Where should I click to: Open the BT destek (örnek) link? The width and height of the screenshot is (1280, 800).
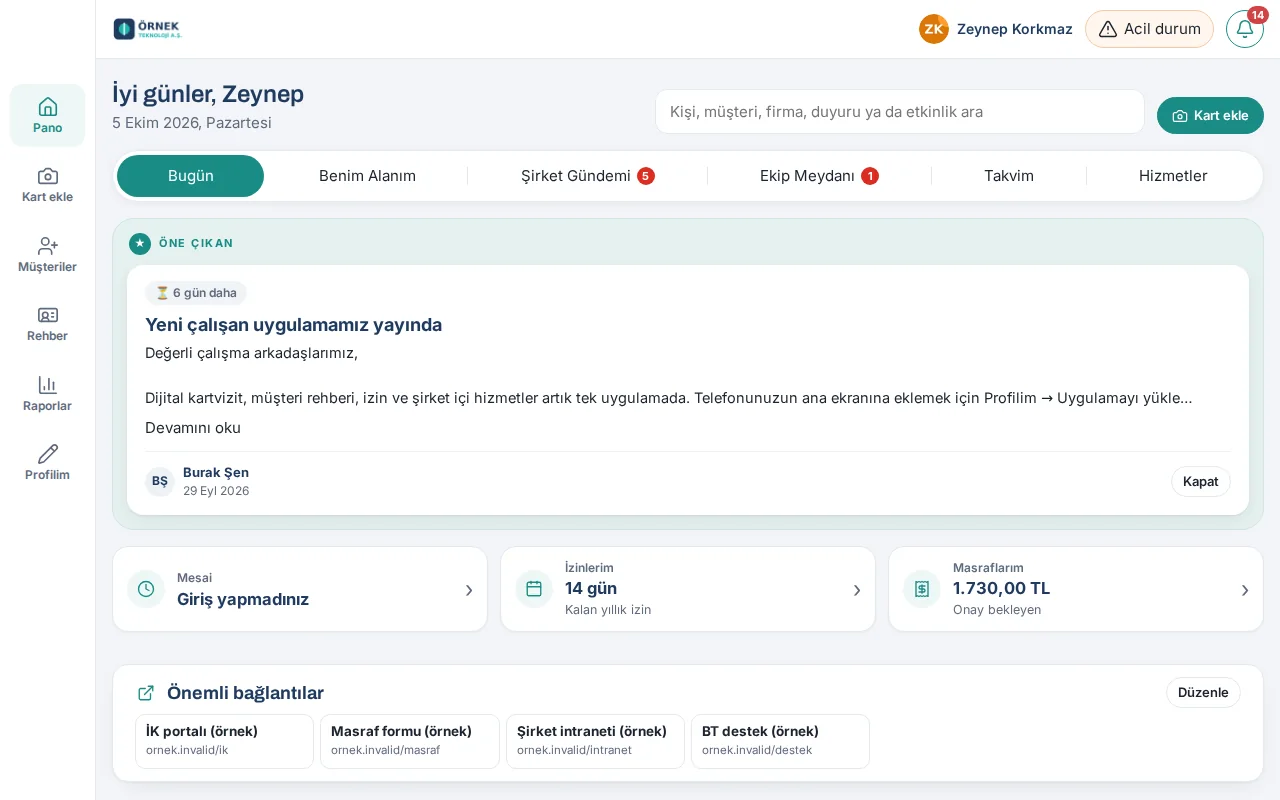point(781,741)
